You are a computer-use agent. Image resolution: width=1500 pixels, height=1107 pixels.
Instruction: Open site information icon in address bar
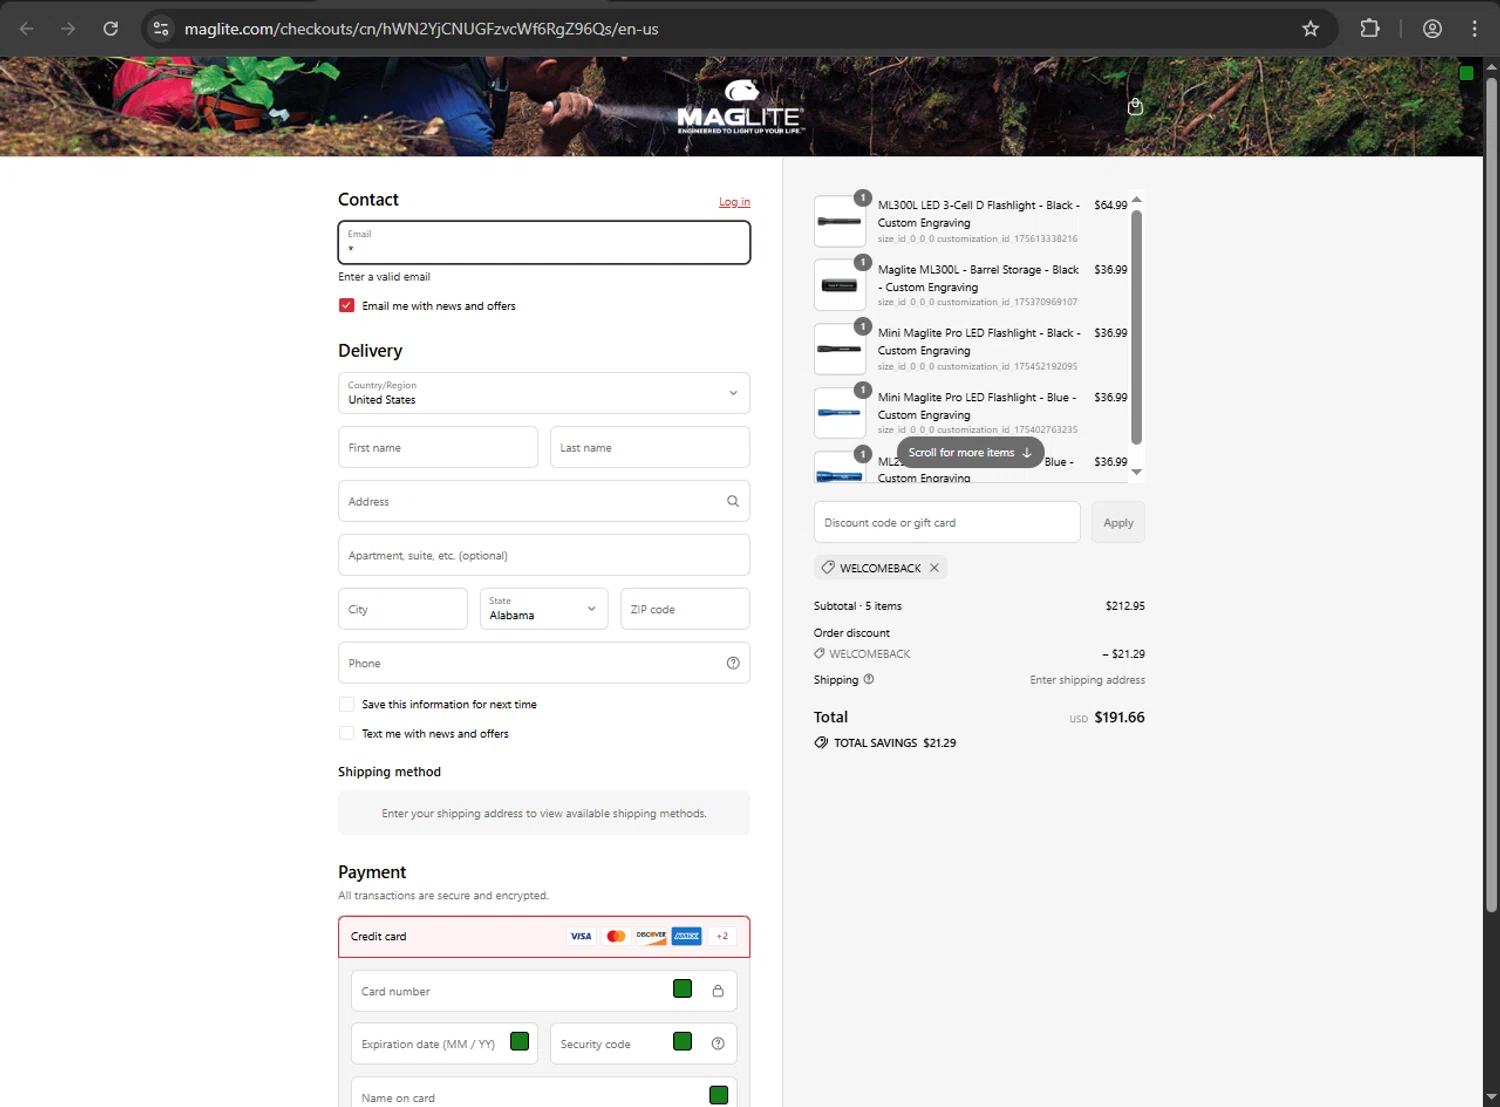161,29
